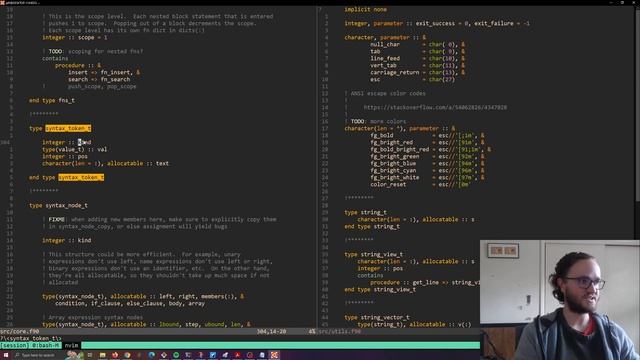Click the fg_bold color definition

click(427, 136)
